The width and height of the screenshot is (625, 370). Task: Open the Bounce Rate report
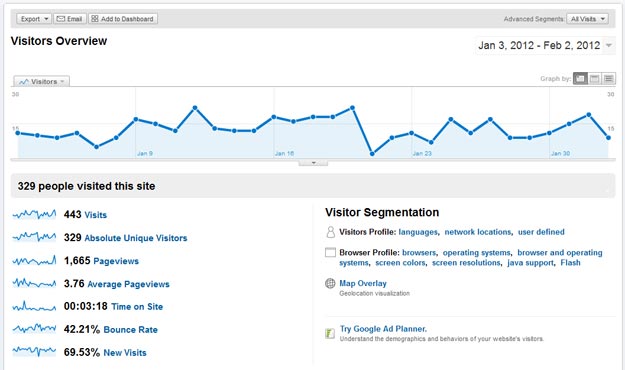point(130,330)
